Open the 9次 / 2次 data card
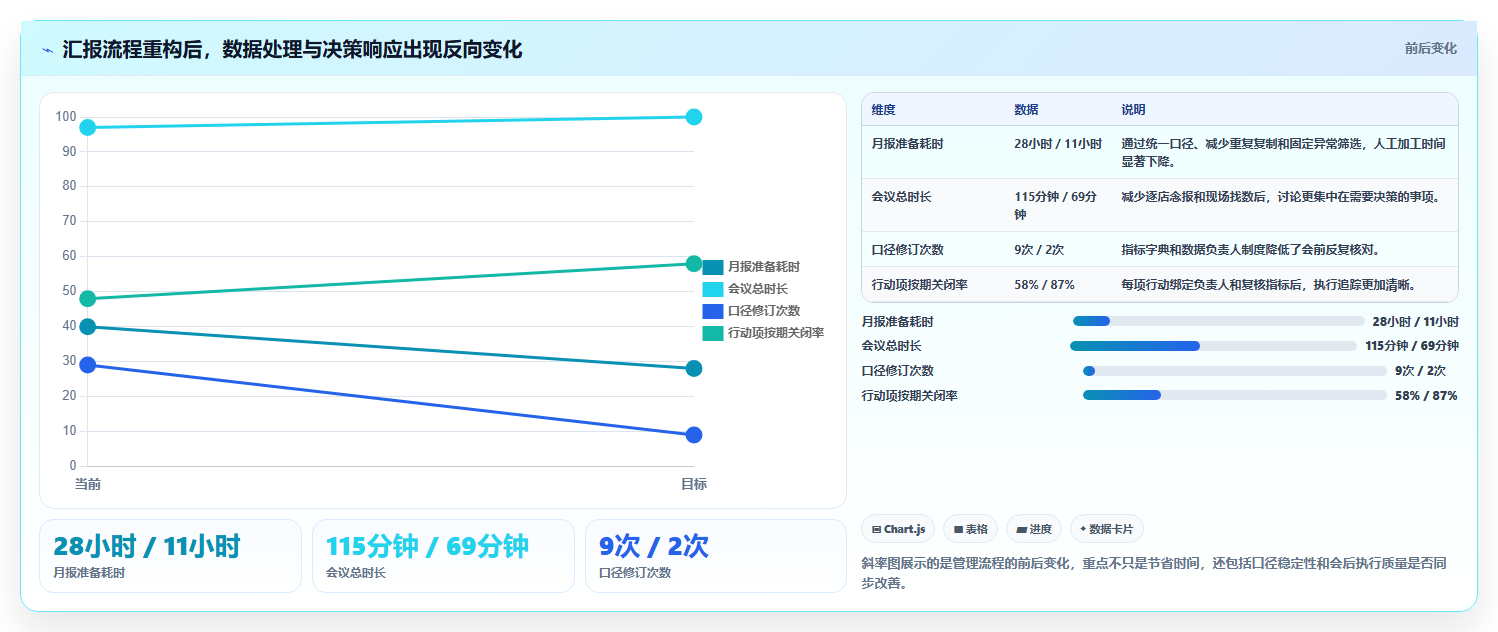The width and height of the screenshot is (1498, 632). tap(716, 556)
